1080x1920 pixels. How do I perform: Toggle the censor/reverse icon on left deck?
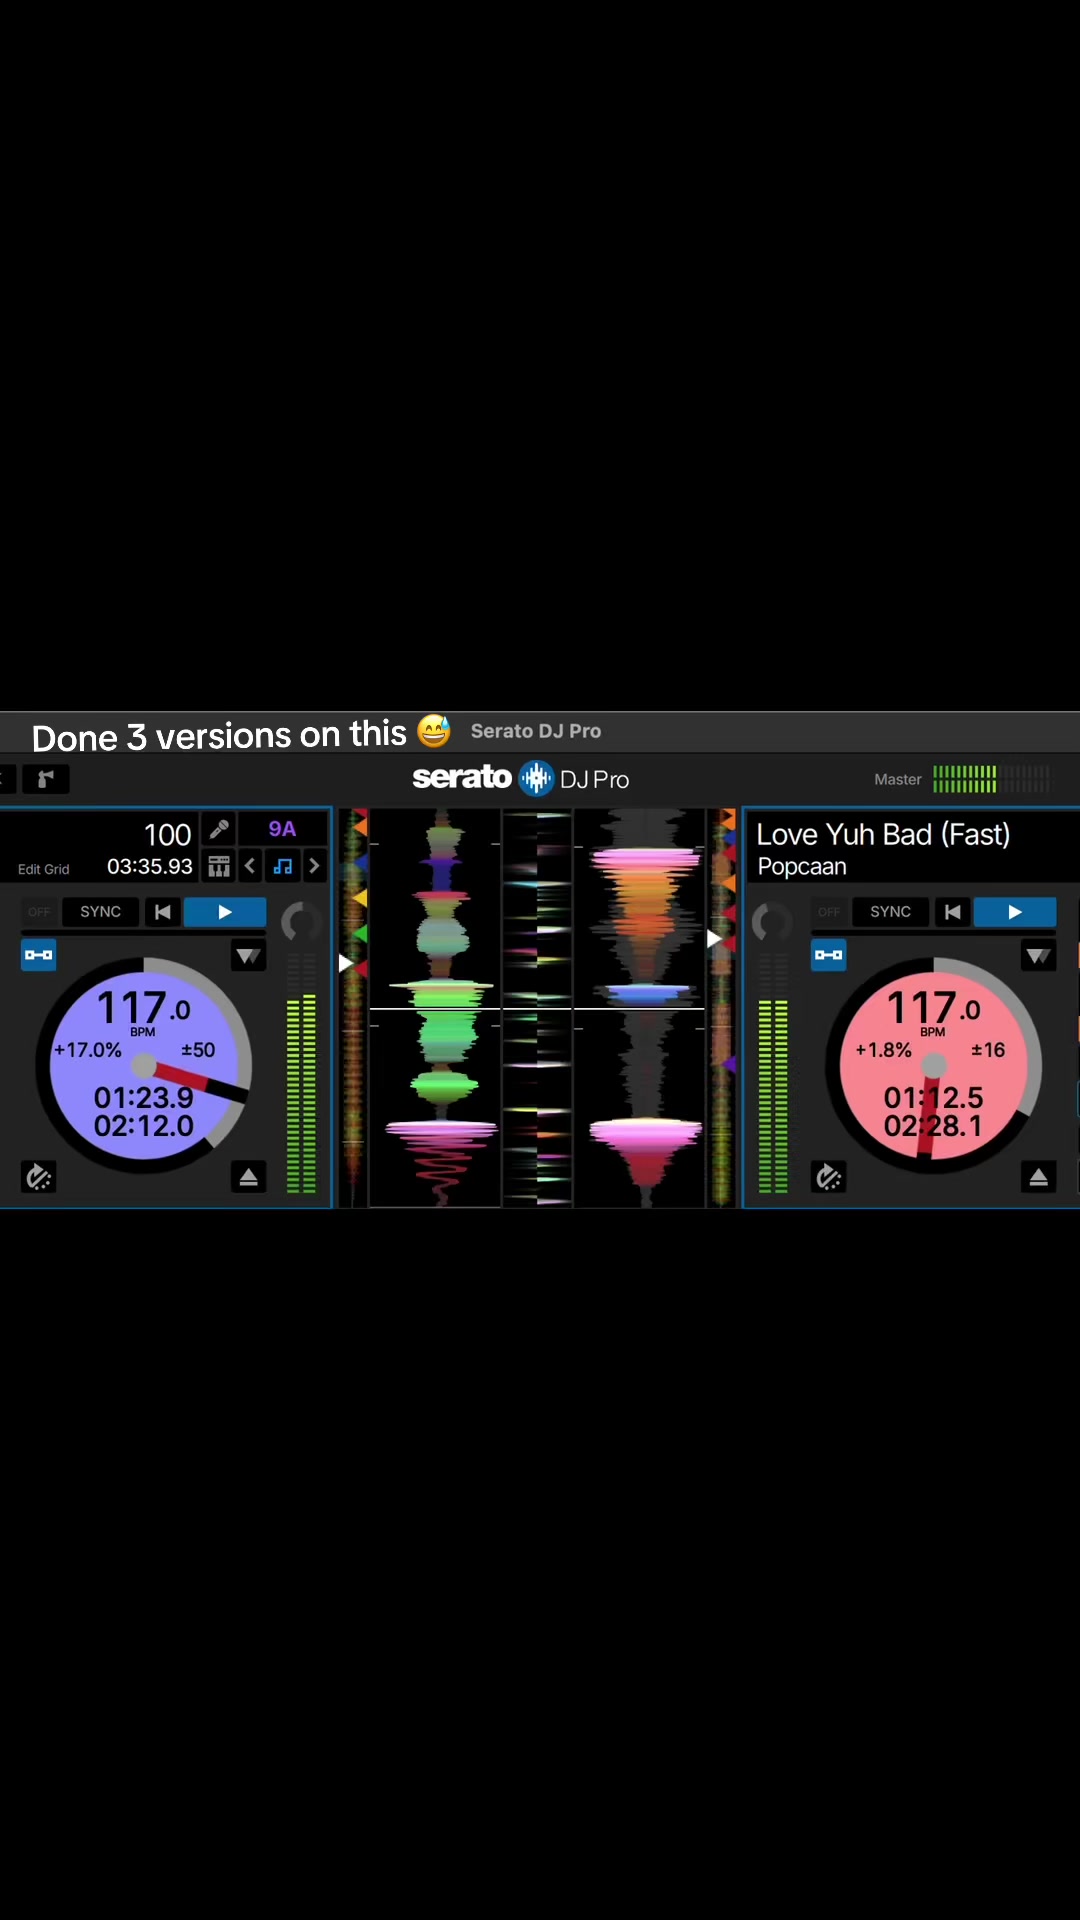tap(39, 1177)
